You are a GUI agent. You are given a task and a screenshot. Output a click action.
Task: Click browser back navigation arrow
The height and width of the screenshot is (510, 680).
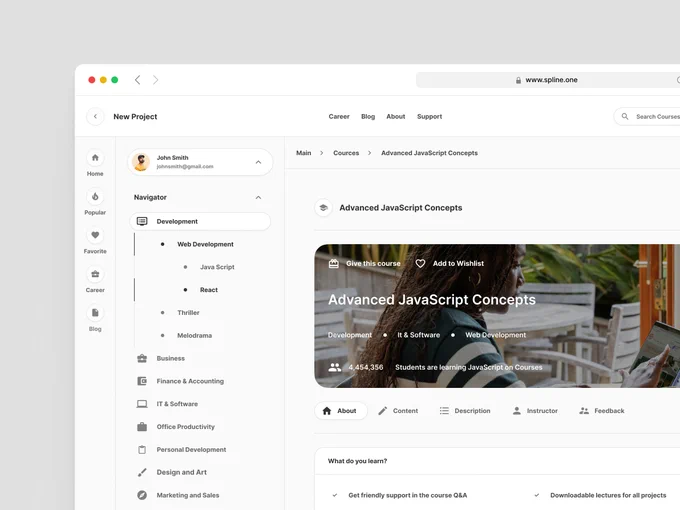(x=137, y=80)
